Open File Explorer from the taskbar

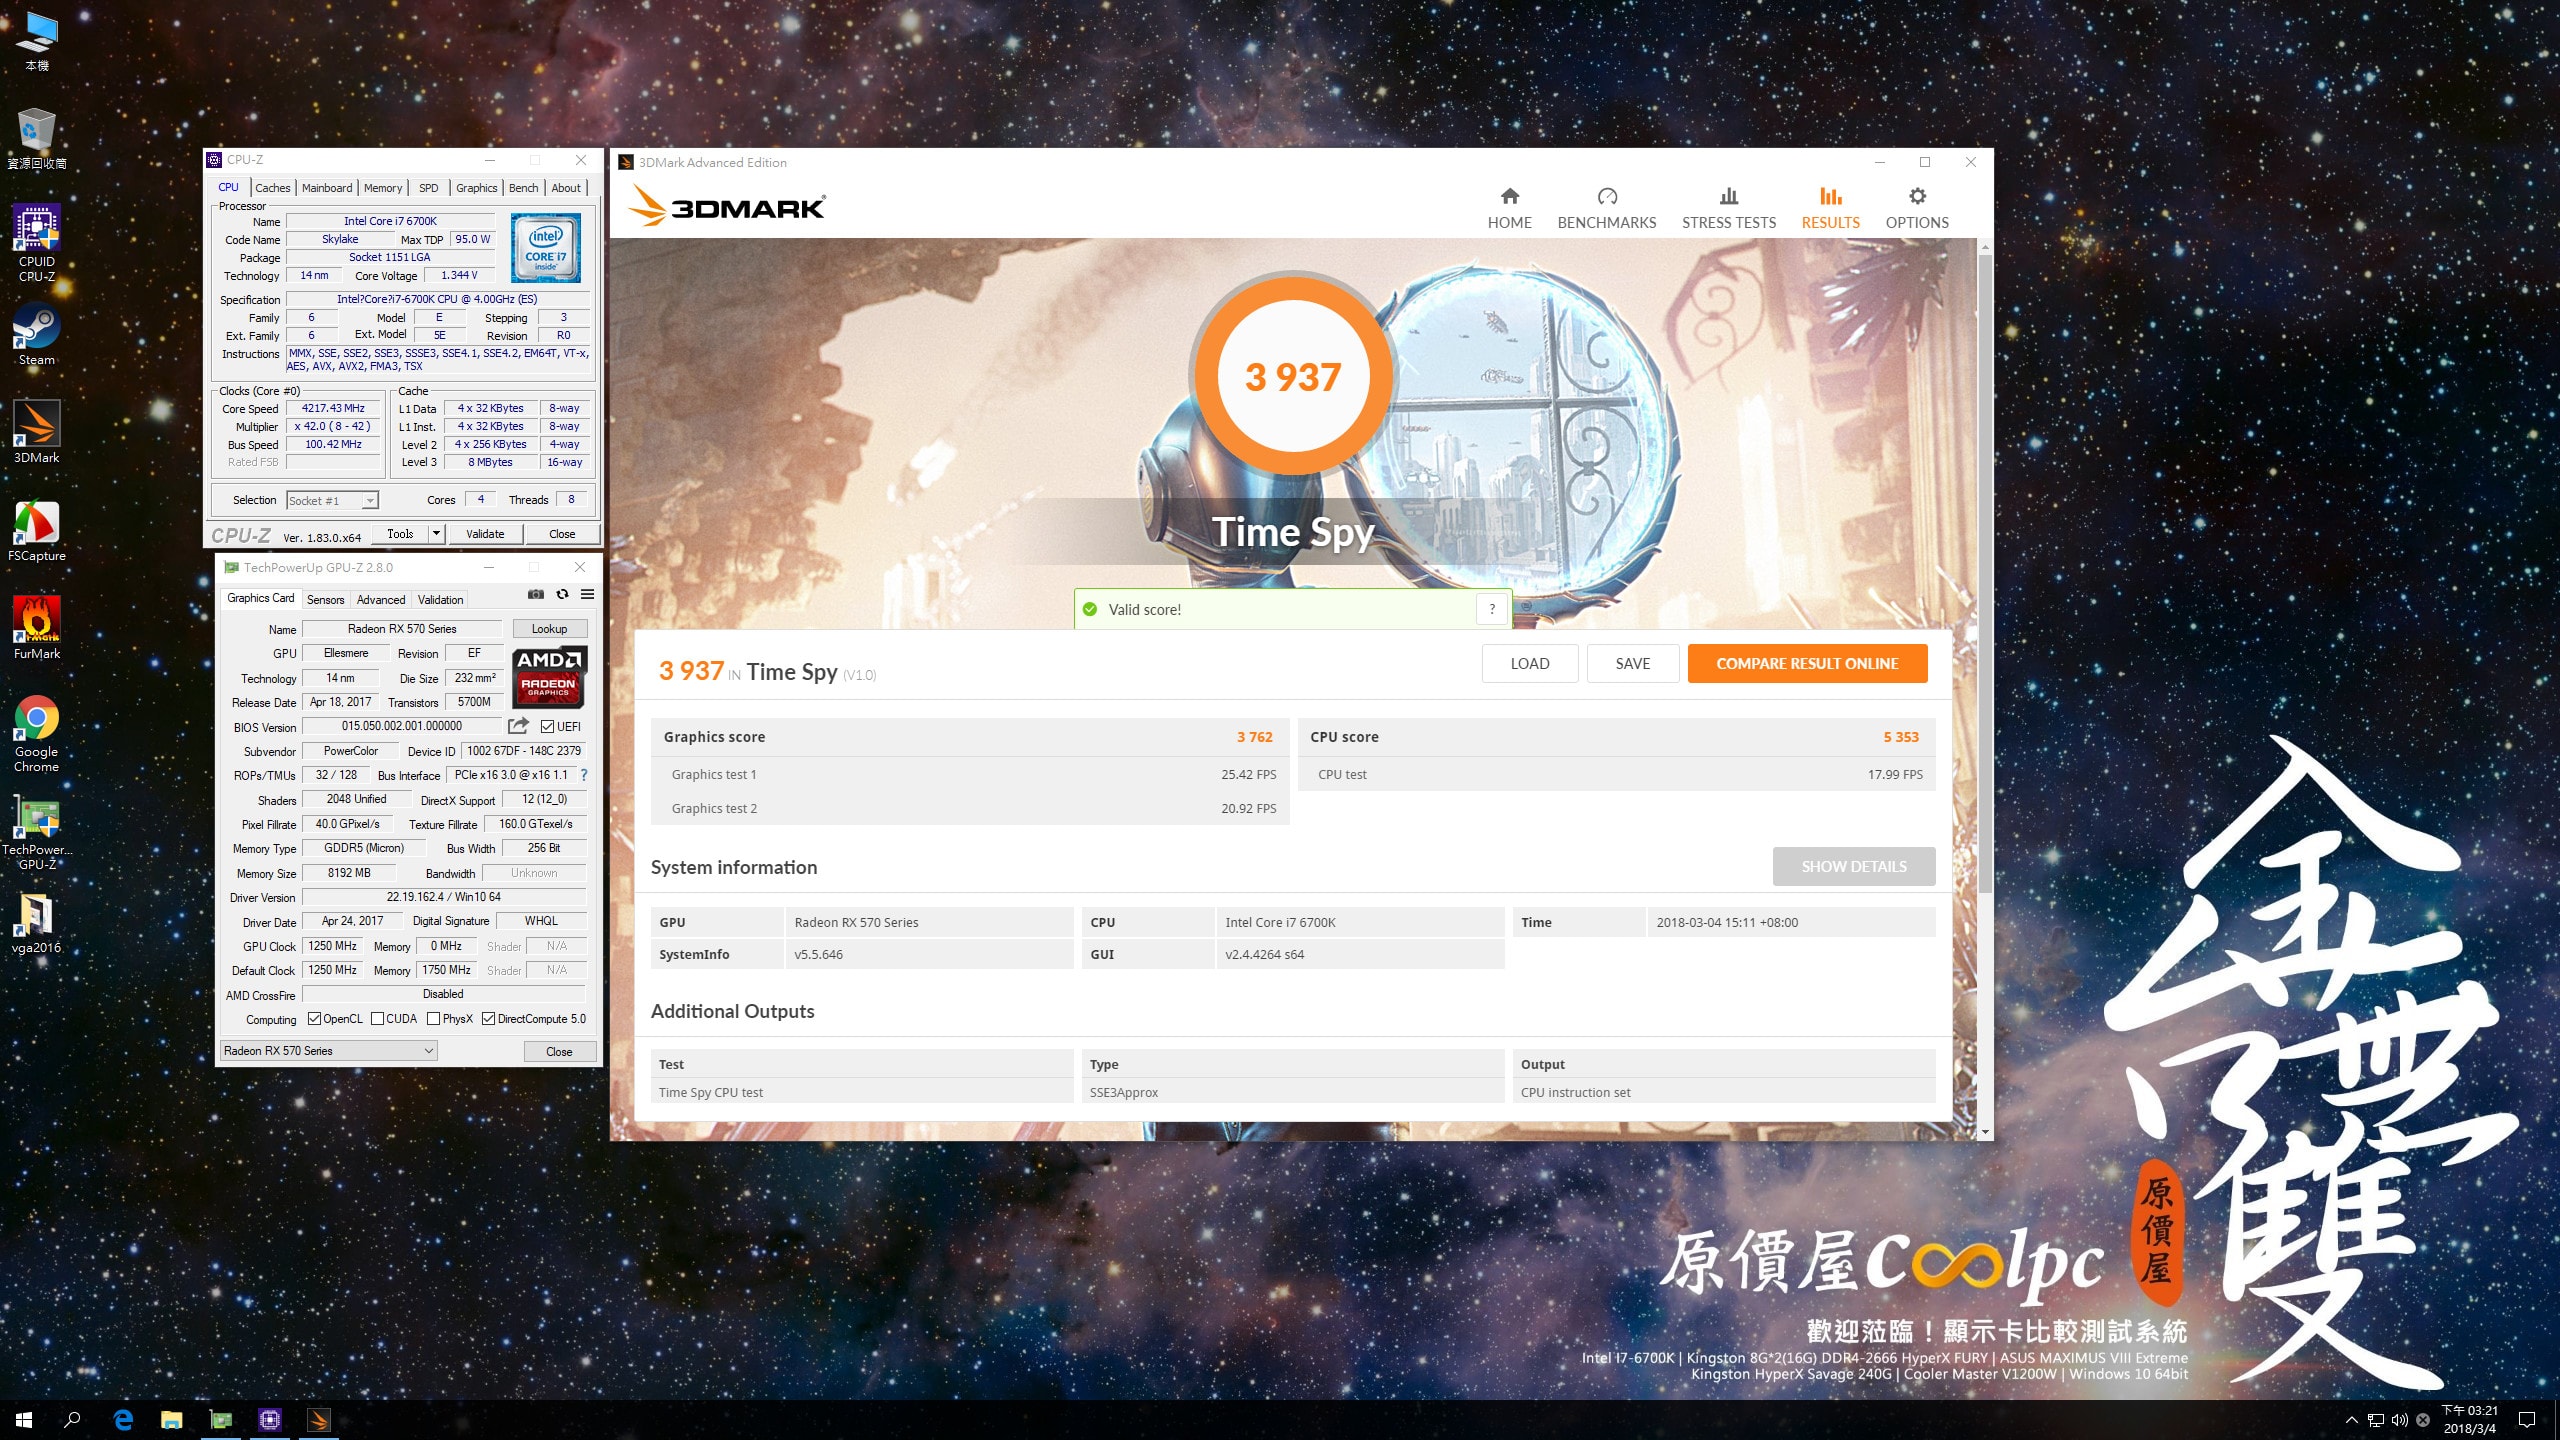tap(172, 1420)
